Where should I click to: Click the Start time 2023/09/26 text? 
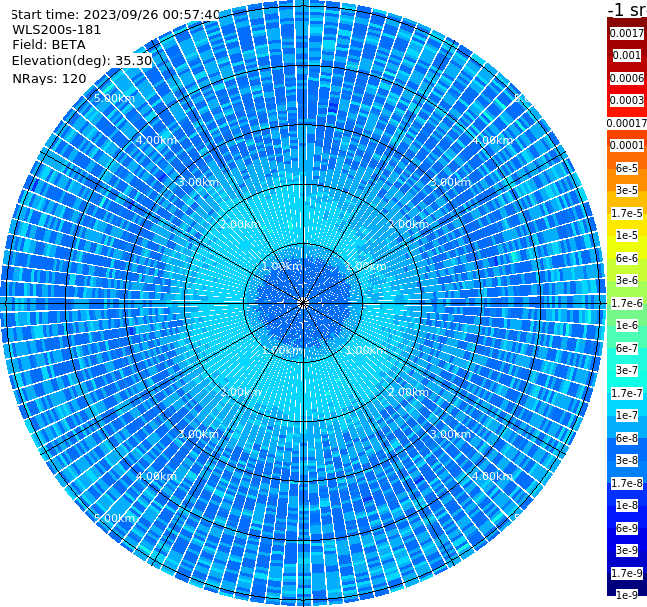116,15
